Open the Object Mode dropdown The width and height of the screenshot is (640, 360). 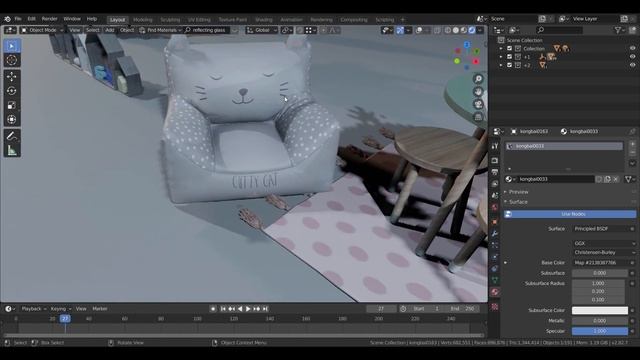pyautogui.click(x=42, y=30)
